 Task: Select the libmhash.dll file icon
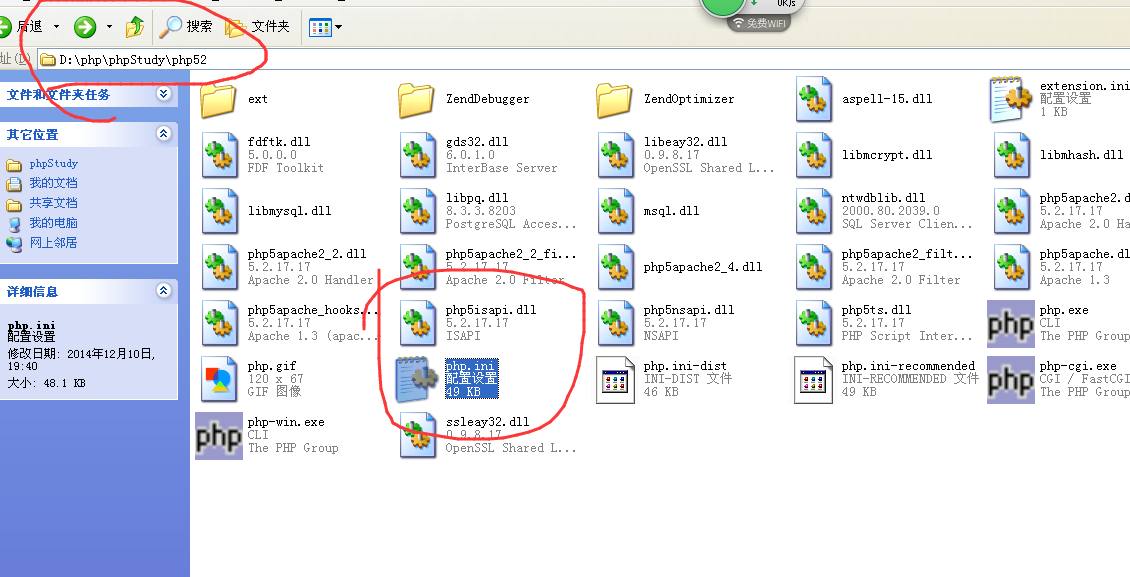[x=1013, y=155]
